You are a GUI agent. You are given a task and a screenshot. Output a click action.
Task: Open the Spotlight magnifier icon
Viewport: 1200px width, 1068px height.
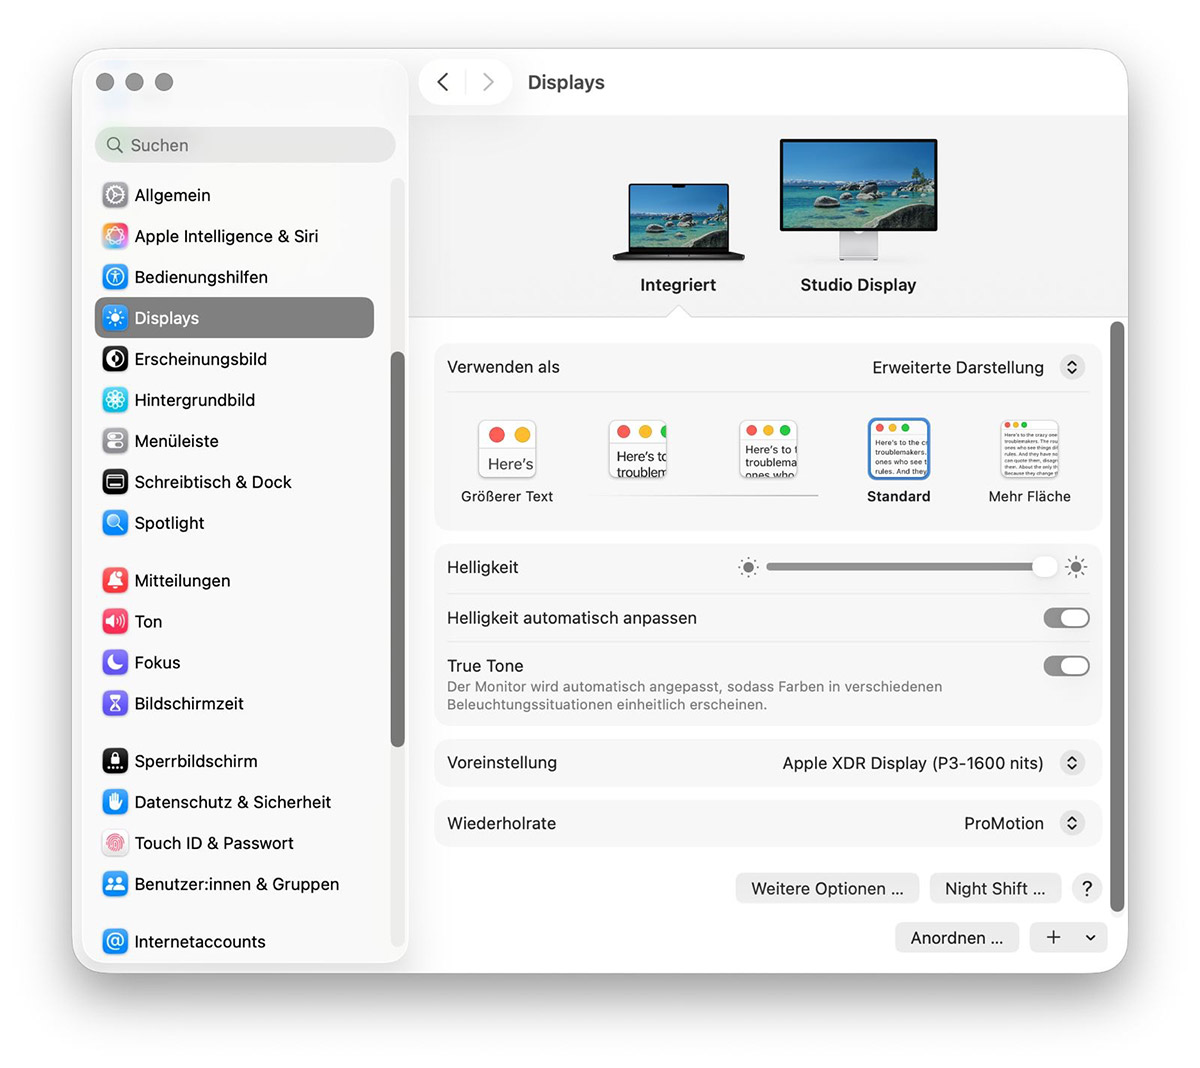point(115,523)
